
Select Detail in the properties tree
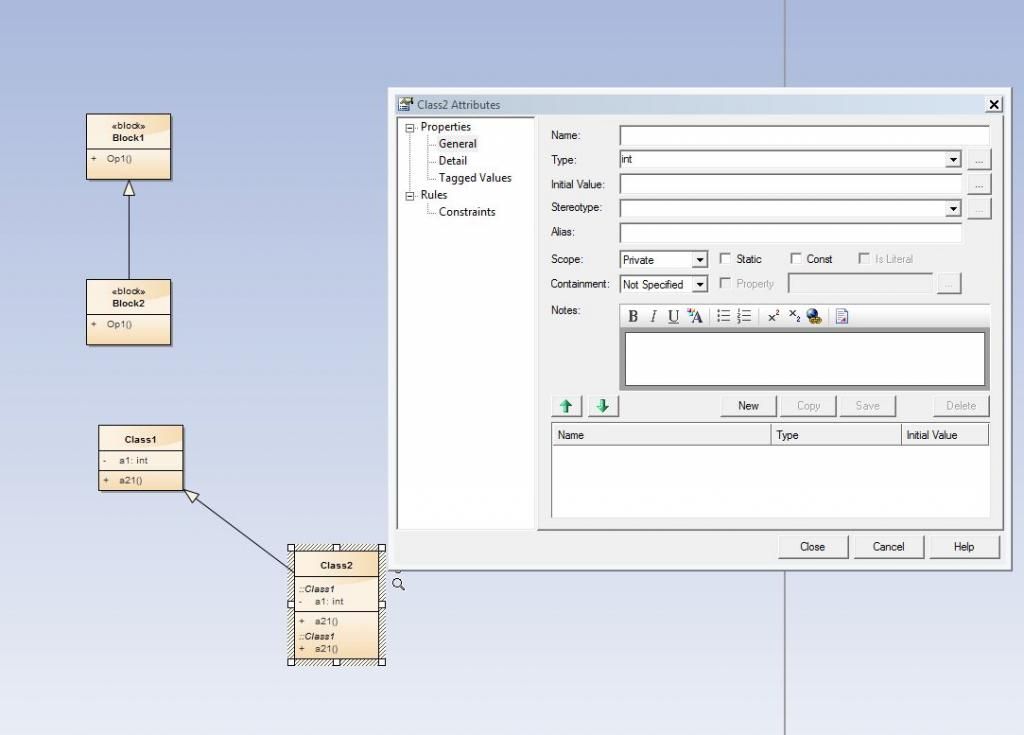point(453,161)
